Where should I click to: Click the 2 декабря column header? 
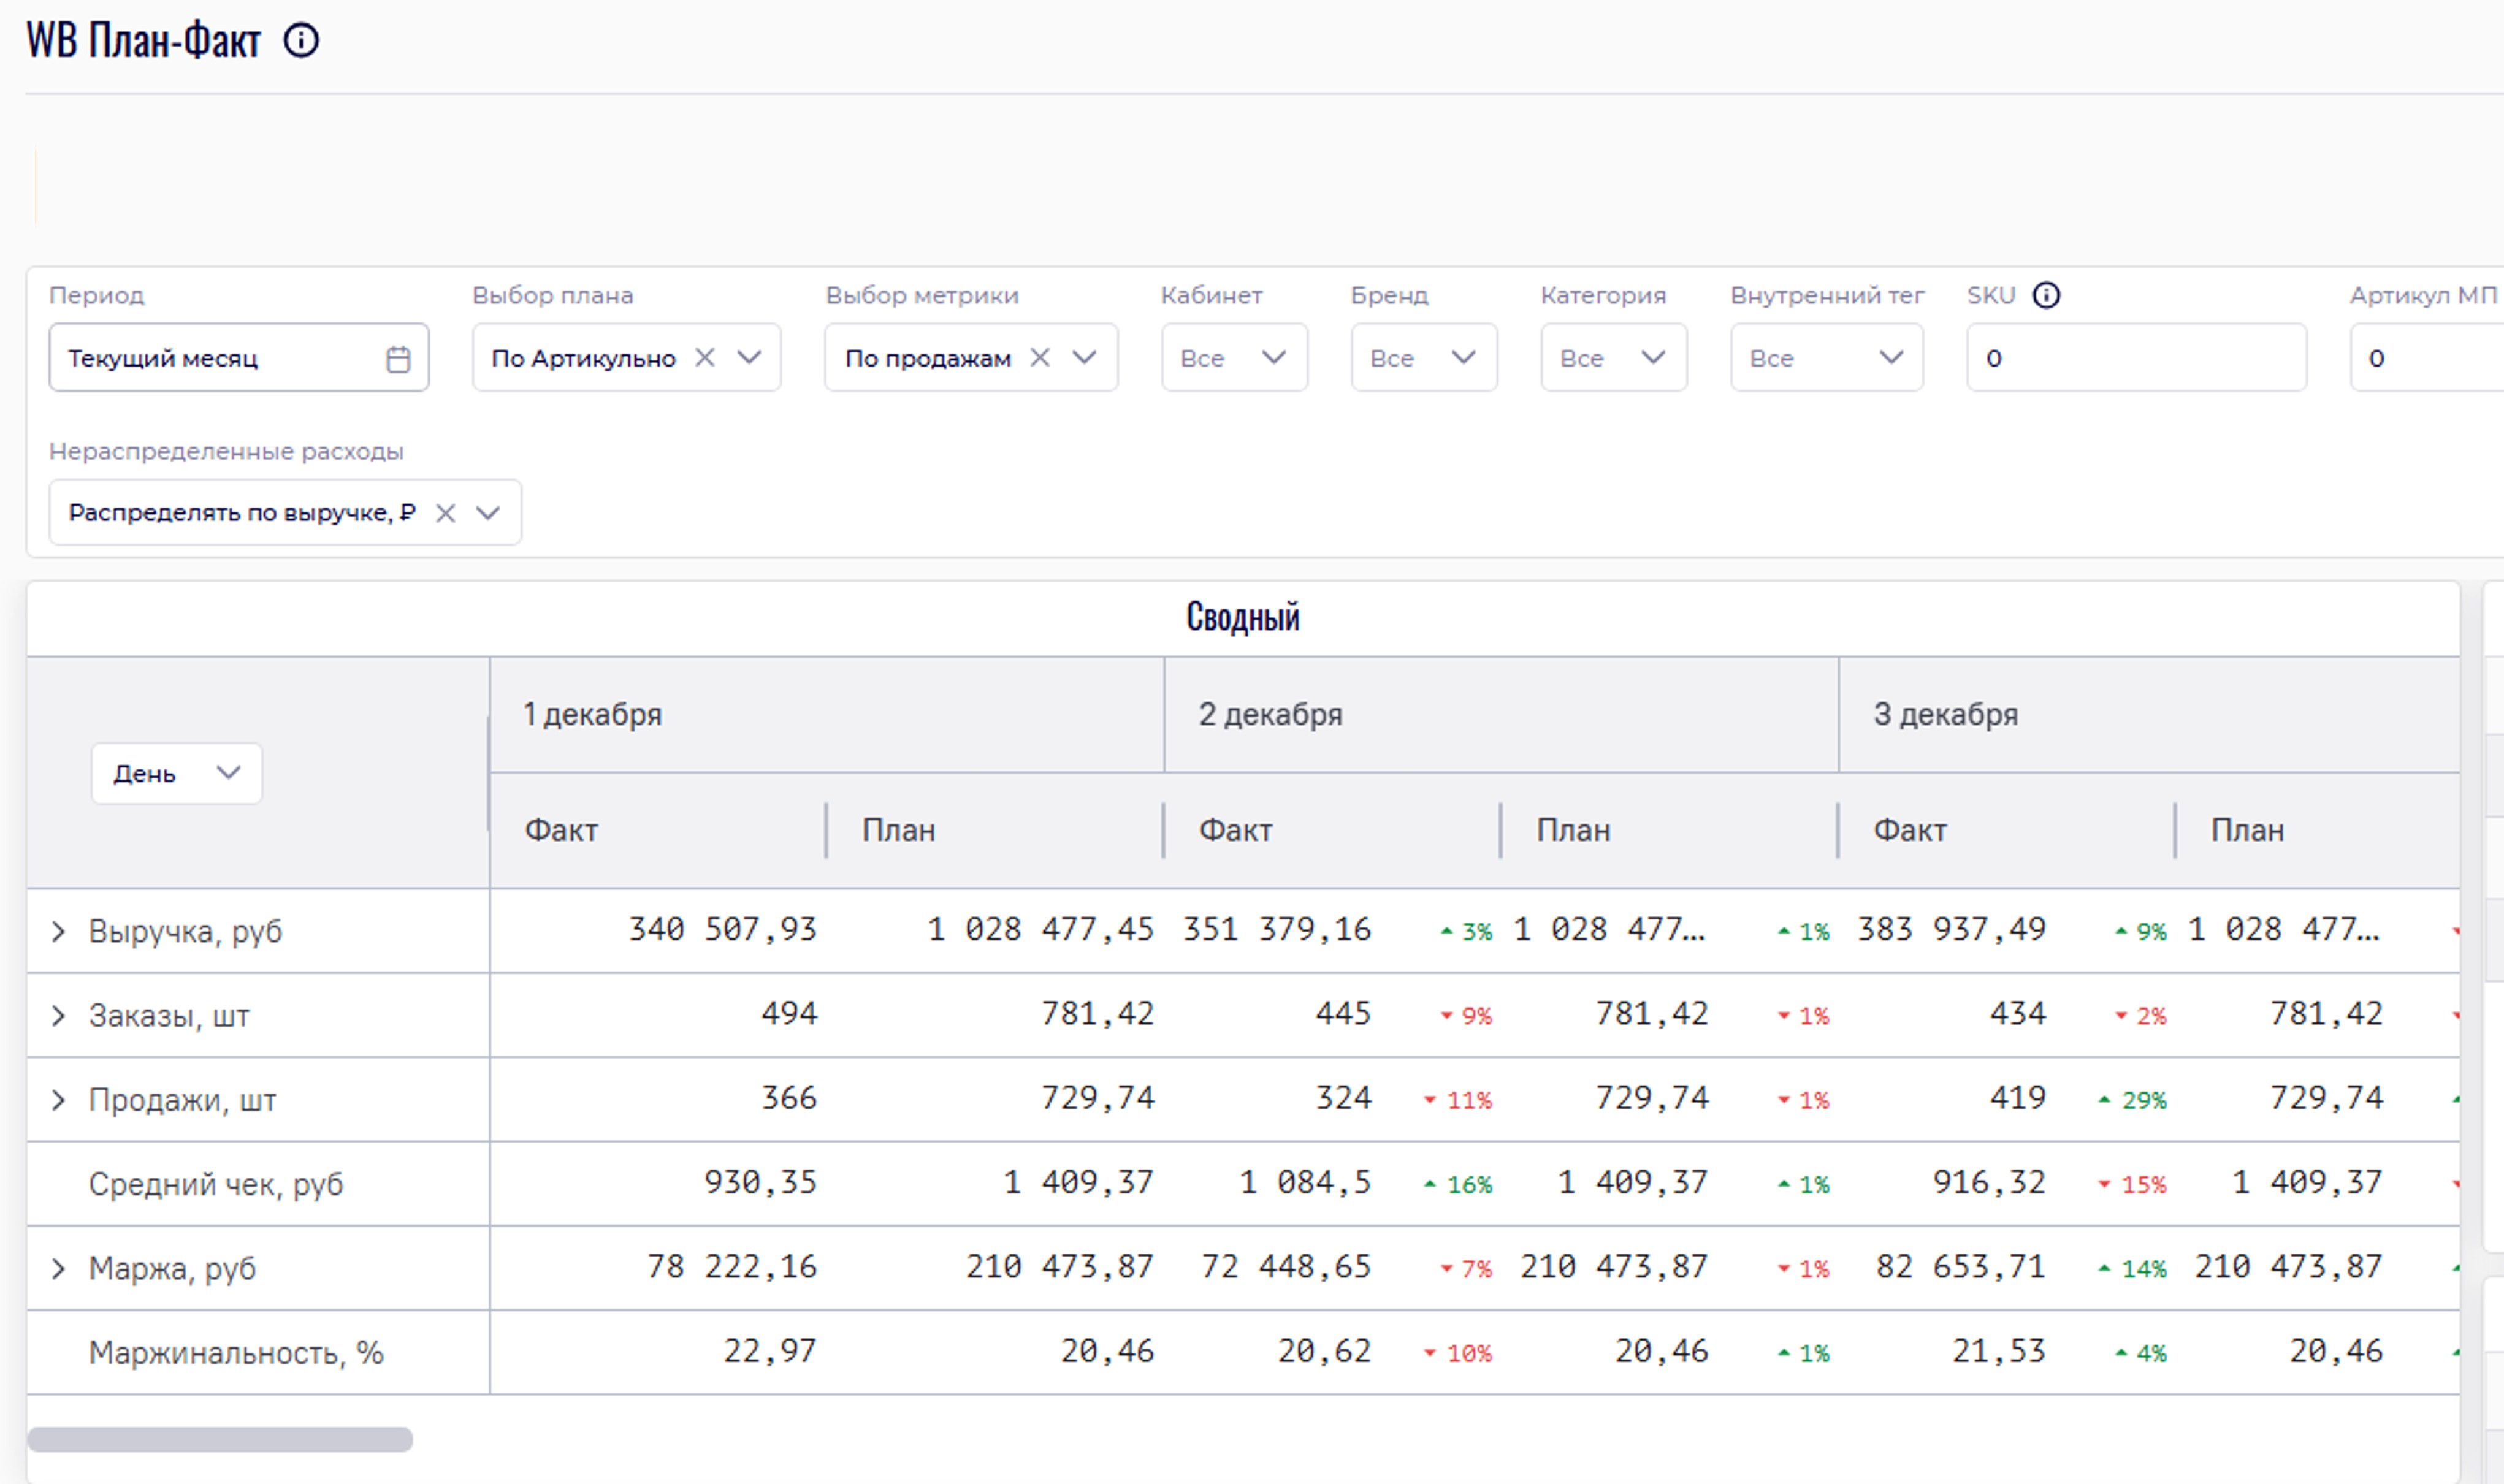tap(1270, 715)
